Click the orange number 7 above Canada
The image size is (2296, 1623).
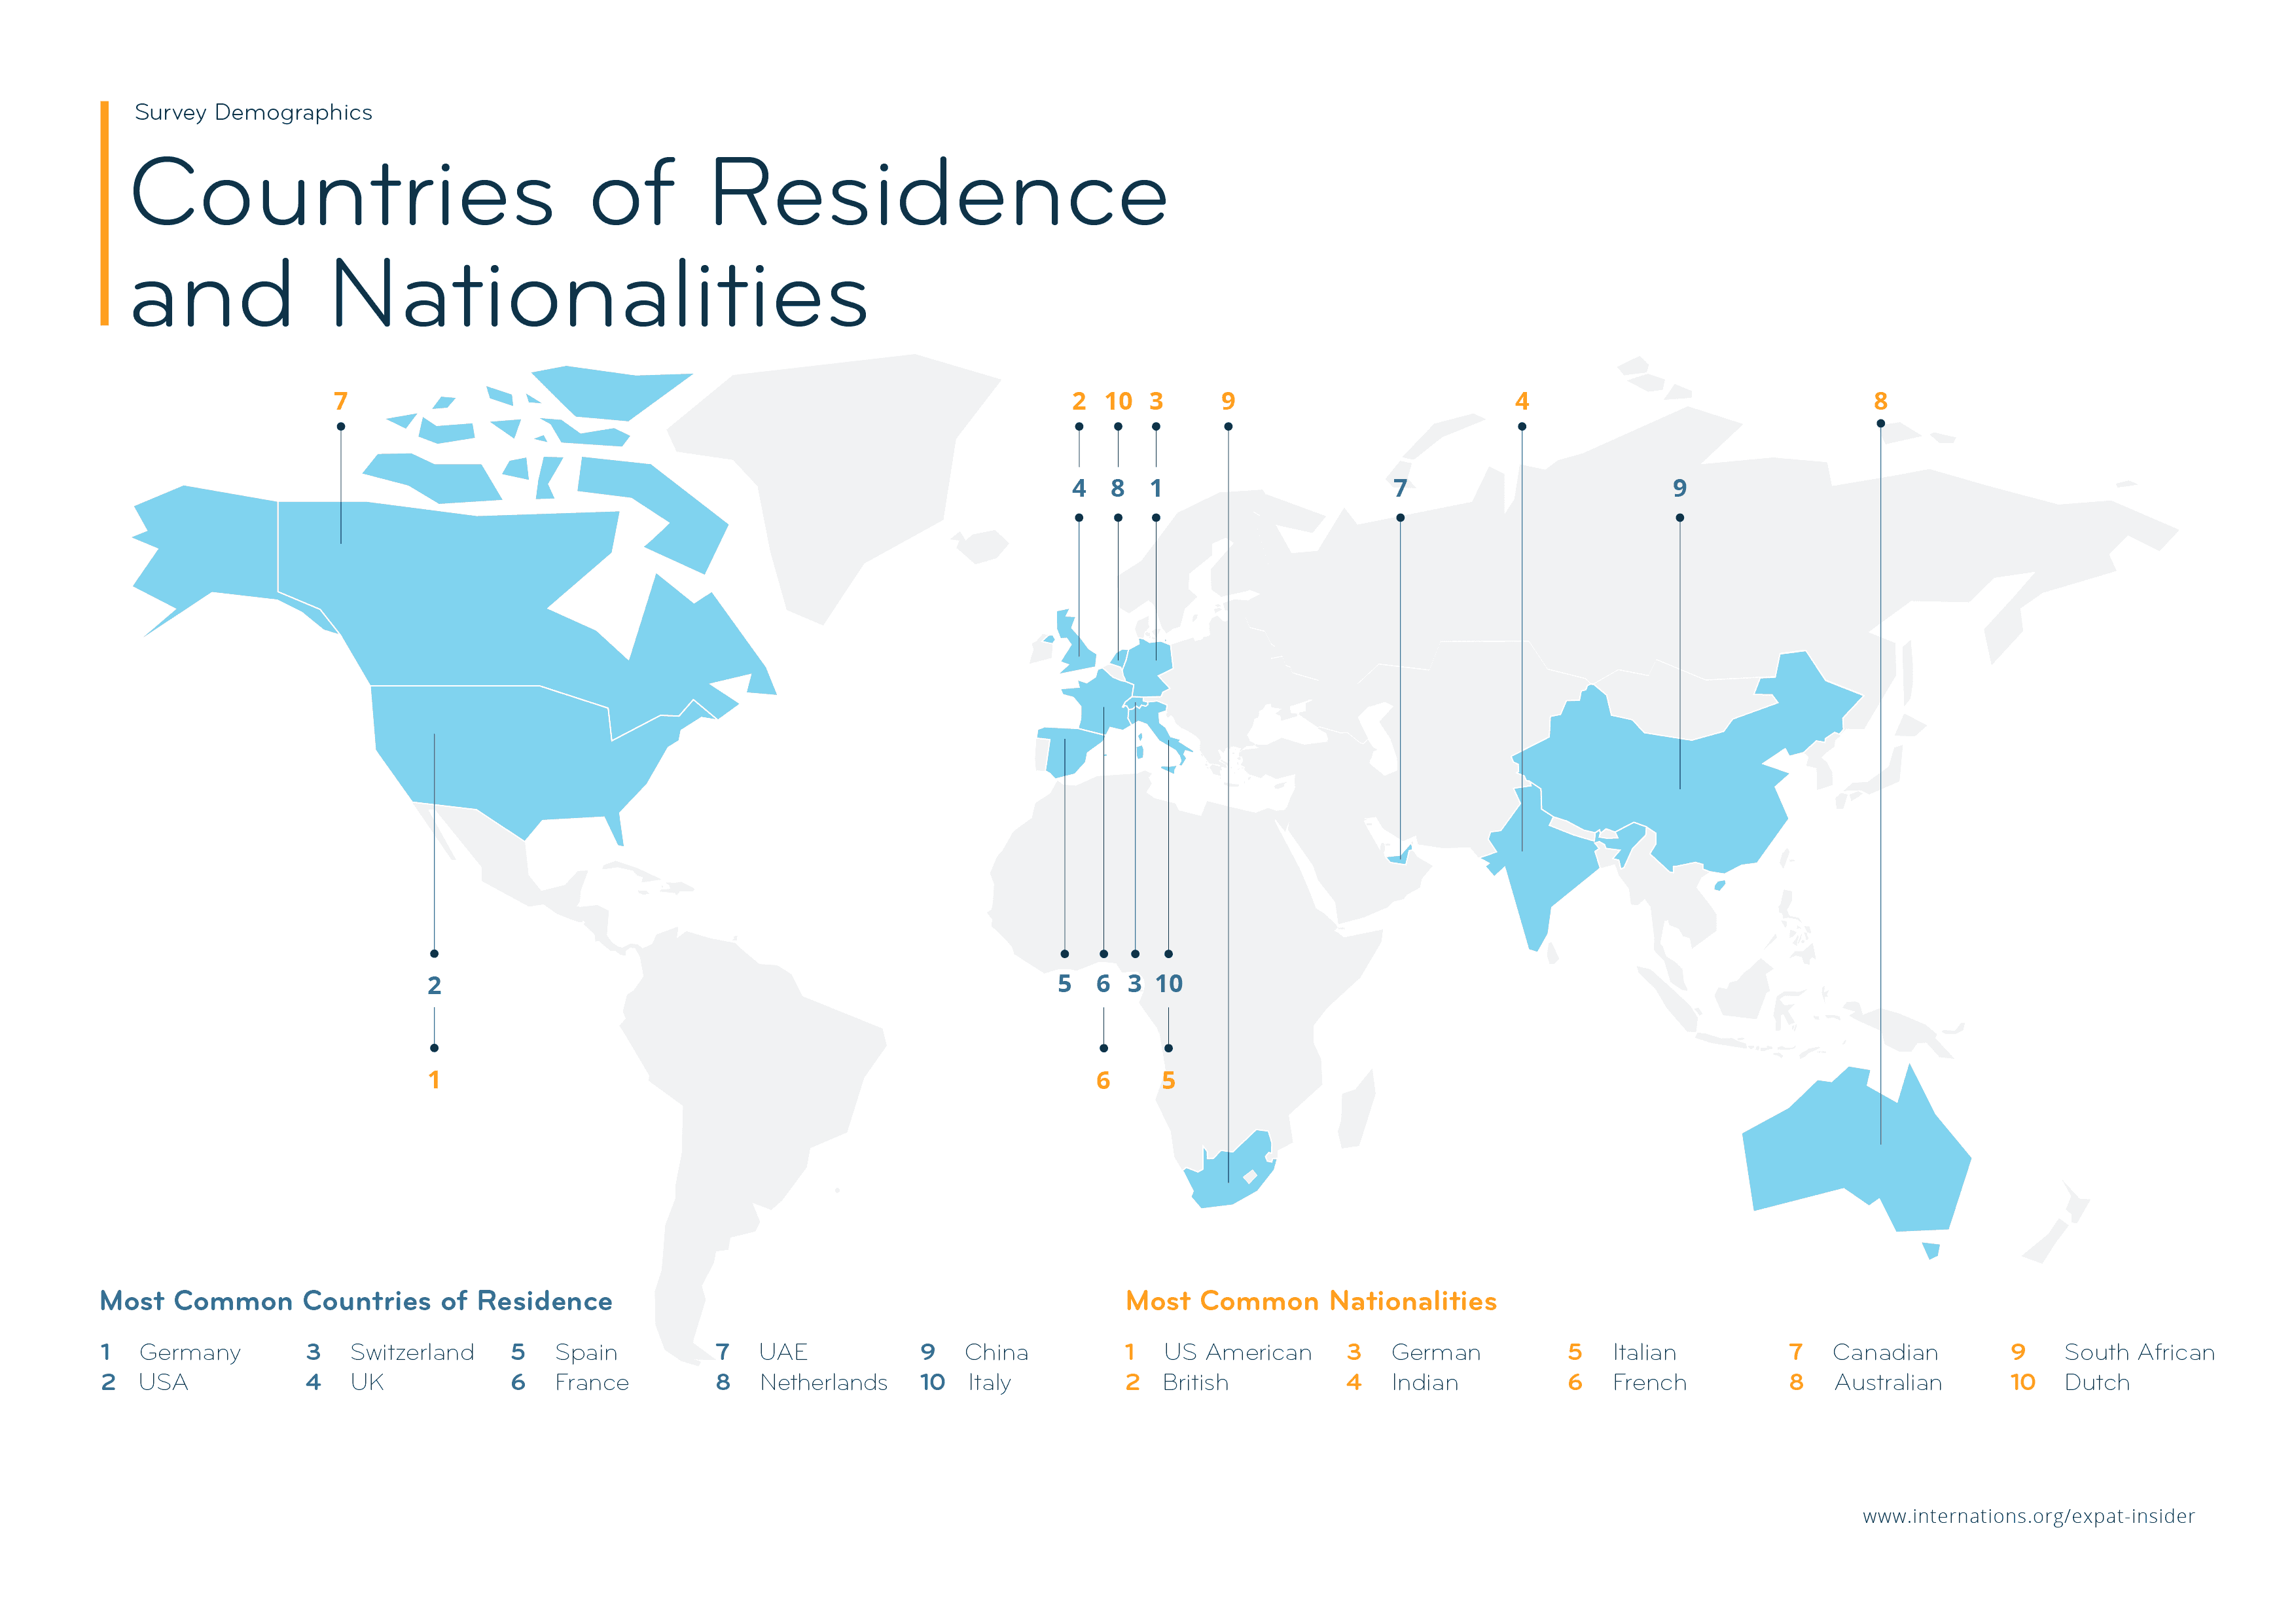click(341, 401)
